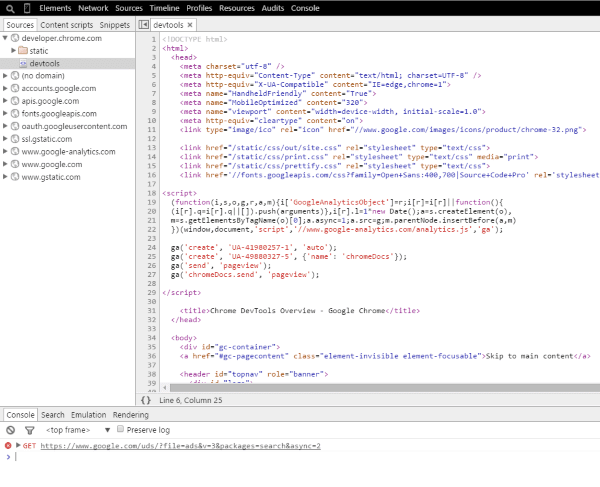600x487 pixels.
Task: Open the www.google.com/uds failed request link
Action: tap(181, 446)
